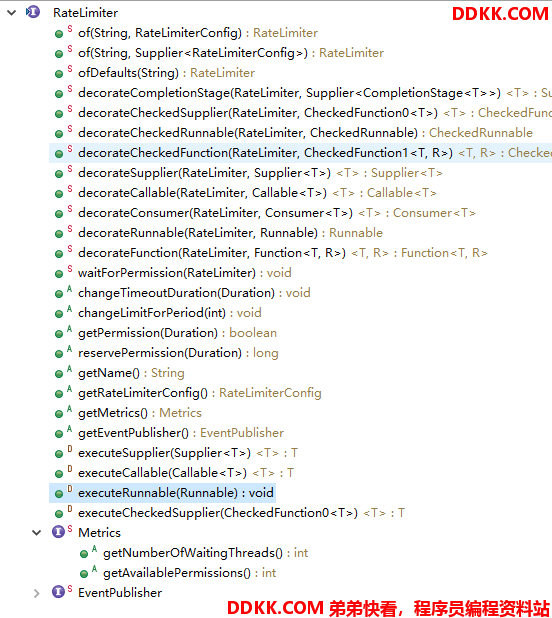Click green icon beside getAvailablePermissions()
The width and height of the screenshot is (552, 618).
pos(84,574)
